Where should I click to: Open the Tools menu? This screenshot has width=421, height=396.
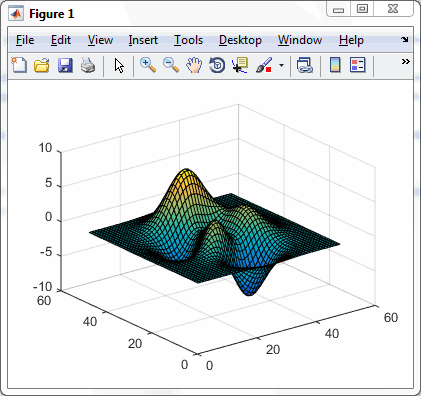coord(188,40)
